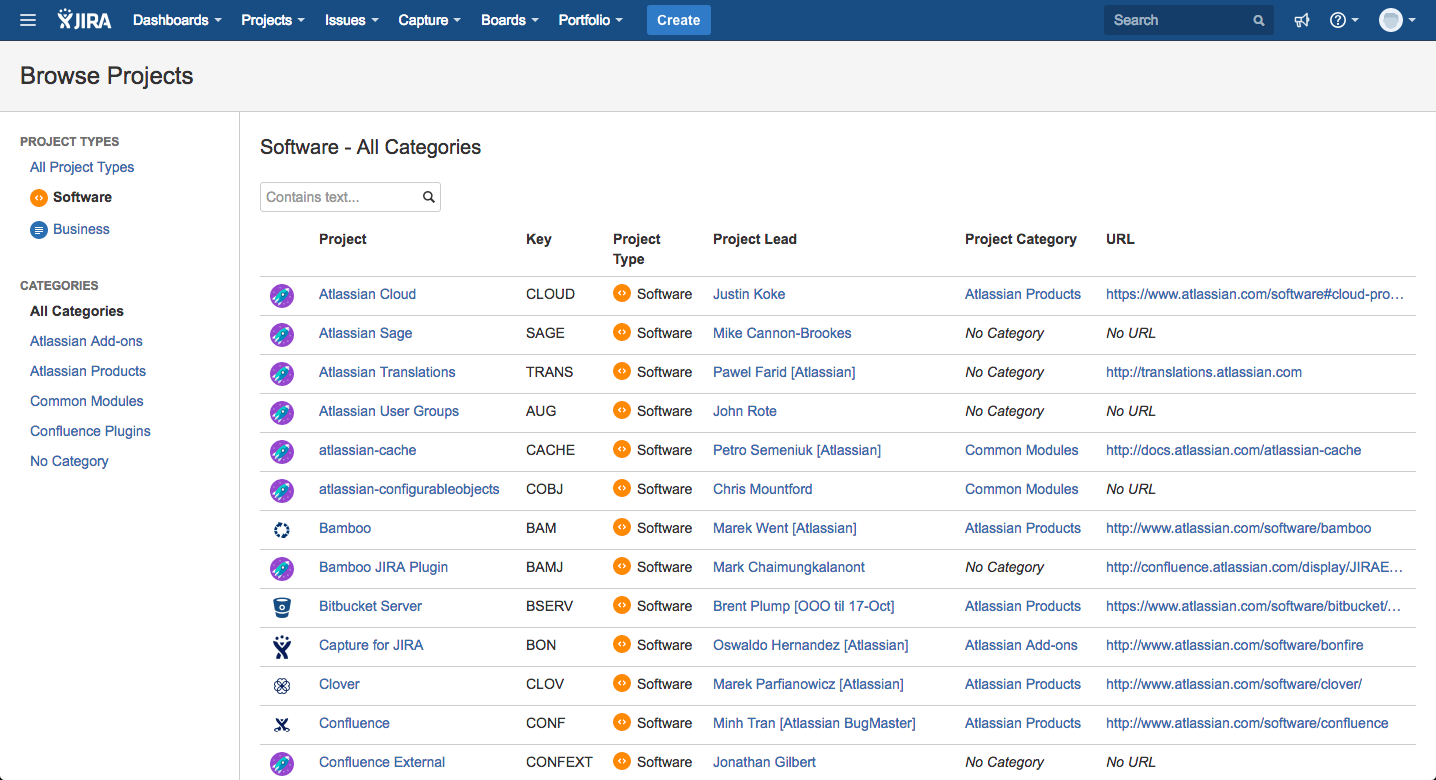Select All Categories in sidebar

[77, 311]
